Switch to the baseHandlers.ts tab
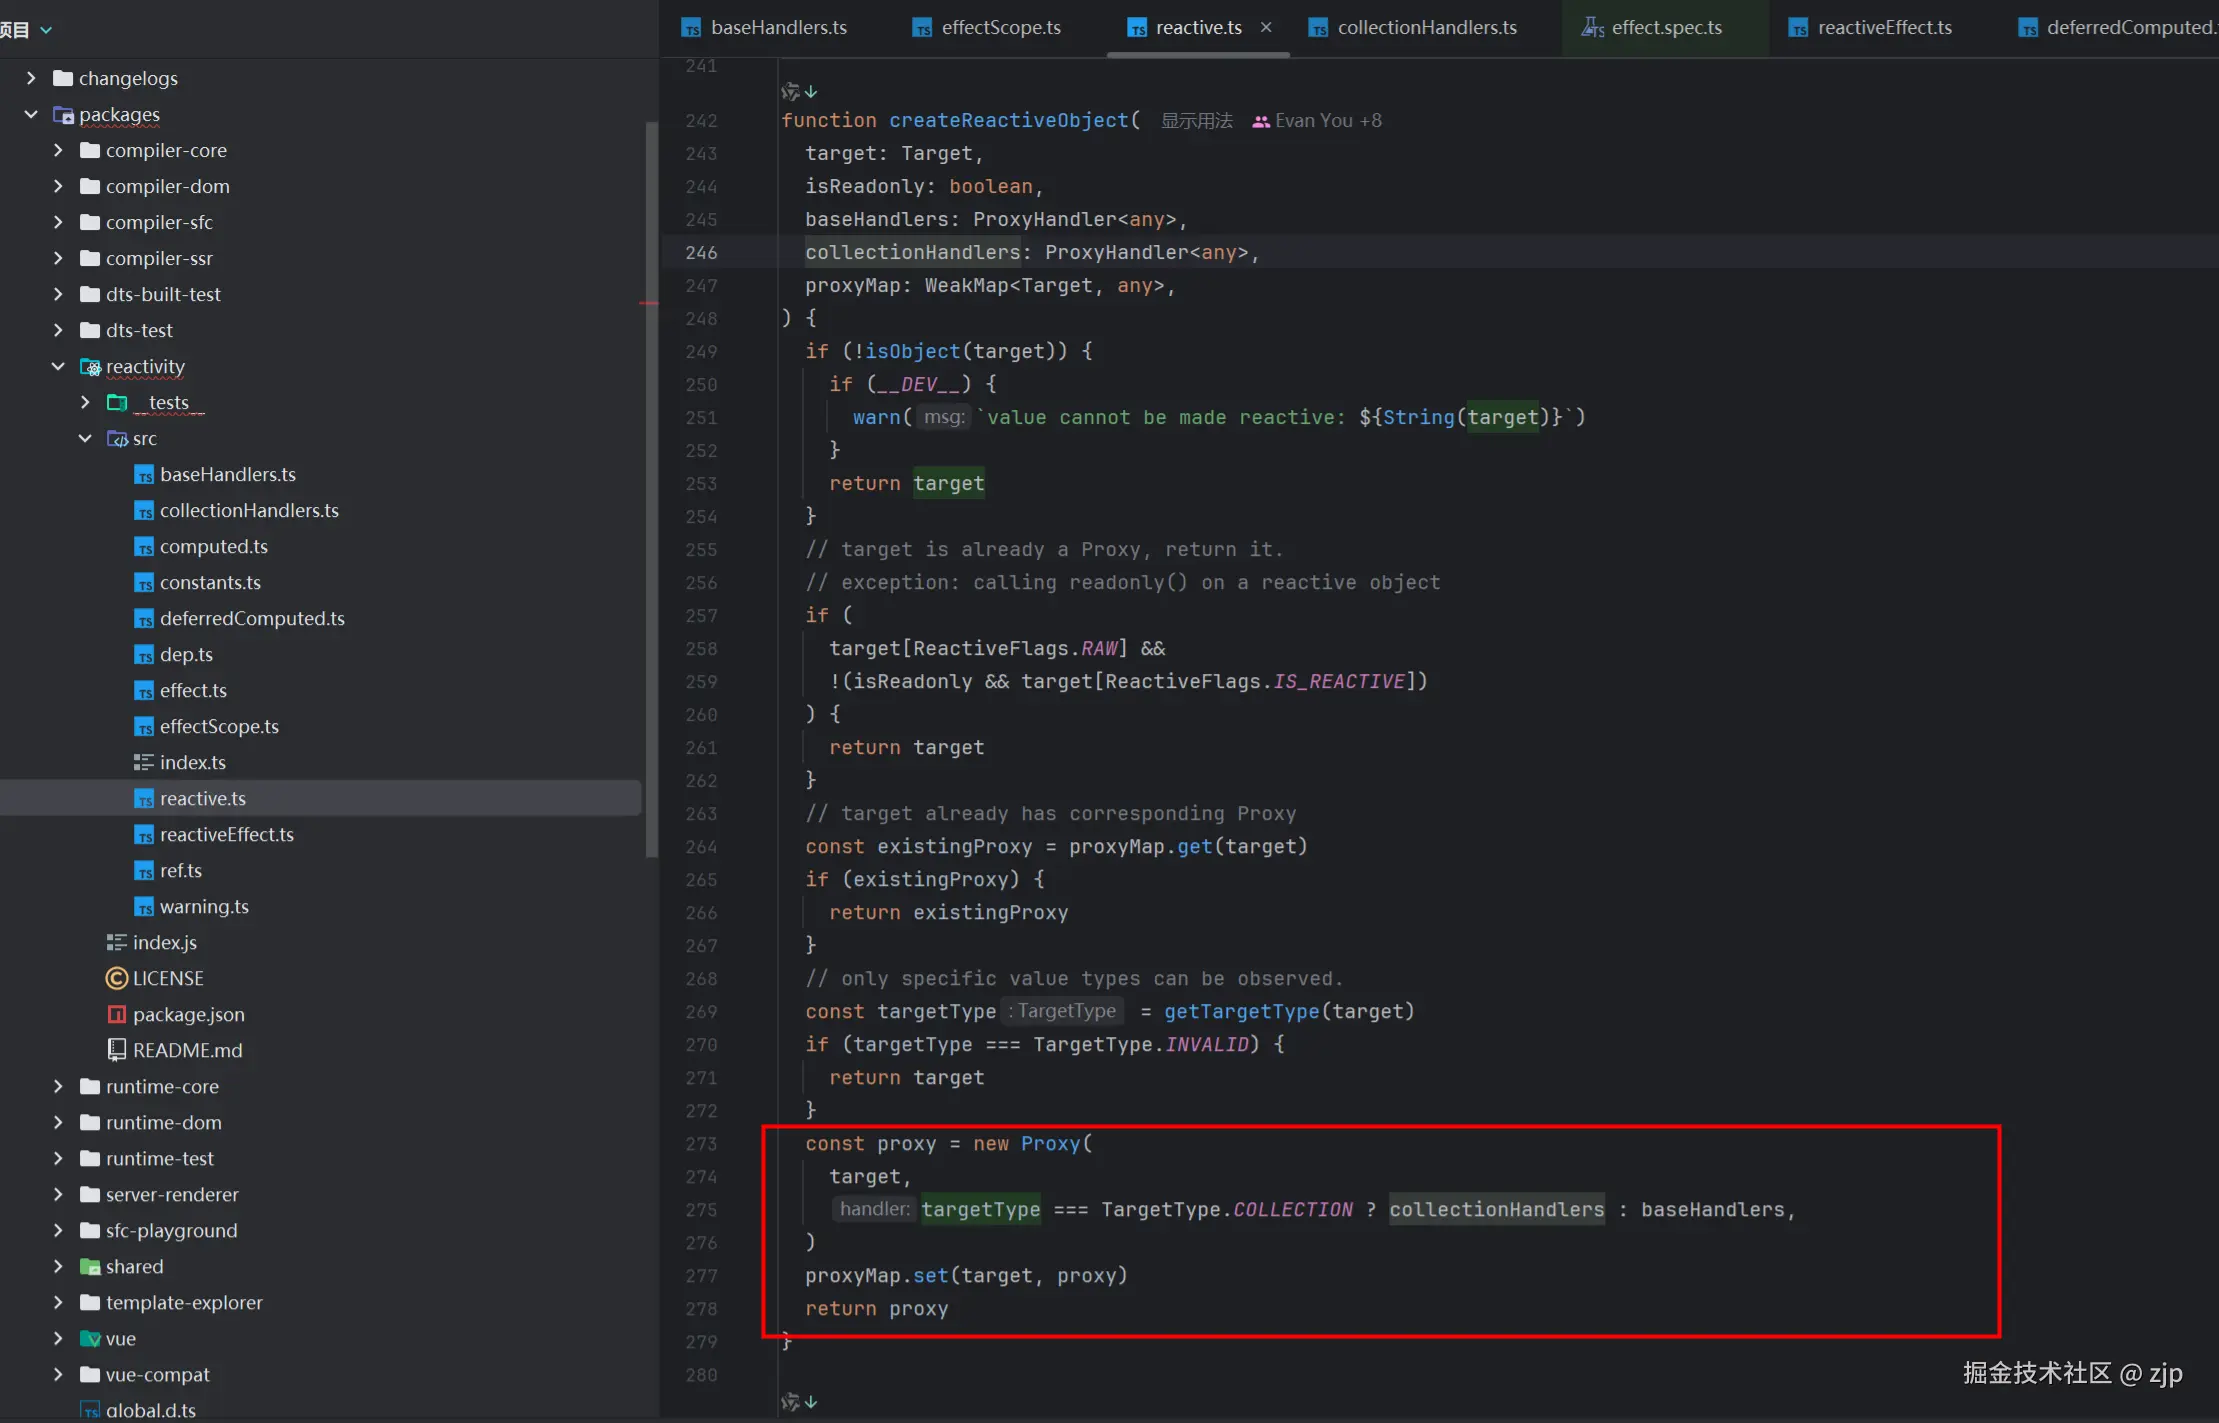 (778, 28)
